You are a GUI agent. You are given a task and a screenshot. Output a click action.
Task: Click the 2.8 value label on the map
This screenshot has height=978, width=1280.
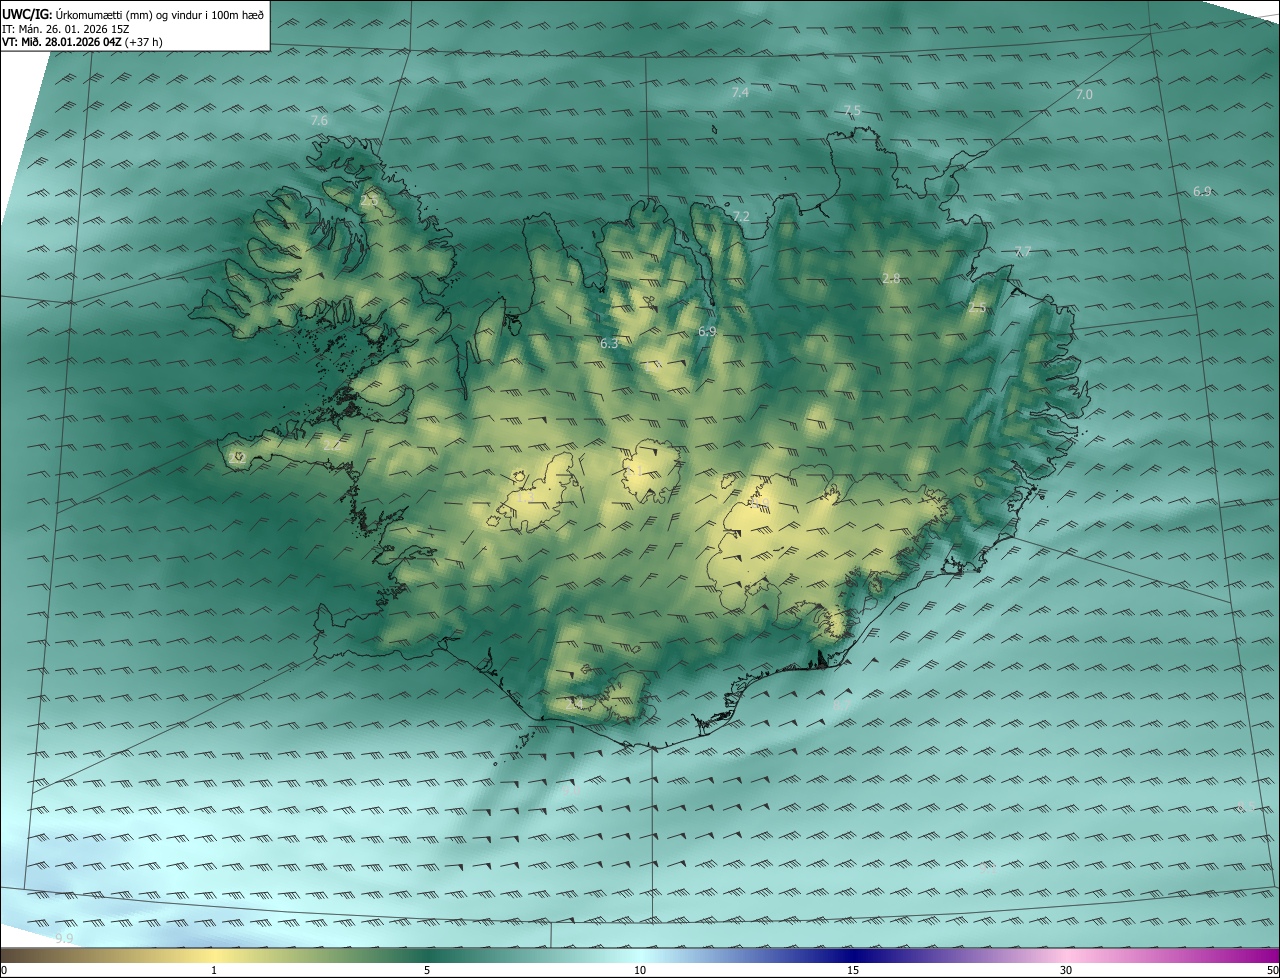click(891, 278)
